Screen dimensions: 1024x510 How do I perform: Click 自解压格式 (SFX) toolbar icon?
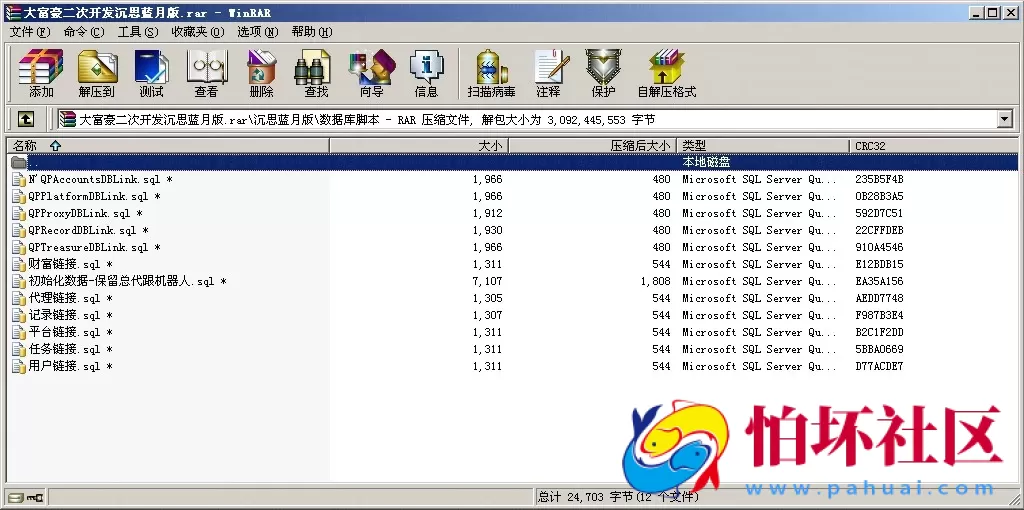click(667, 73)
